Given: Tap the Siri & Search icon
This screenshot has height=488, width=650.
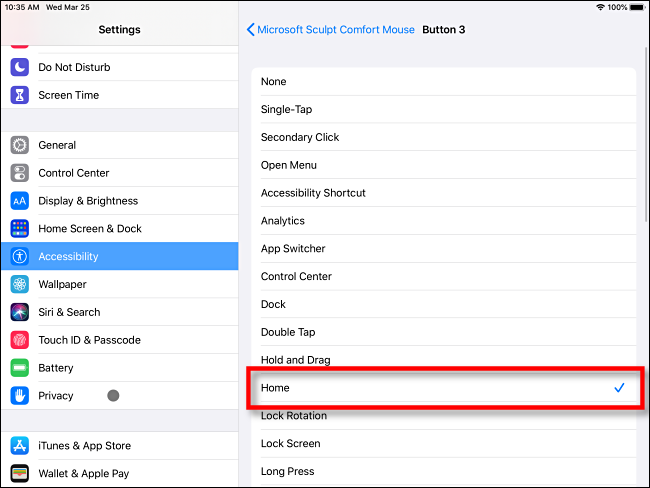Looking at the screenshot, I should [20, 312].
